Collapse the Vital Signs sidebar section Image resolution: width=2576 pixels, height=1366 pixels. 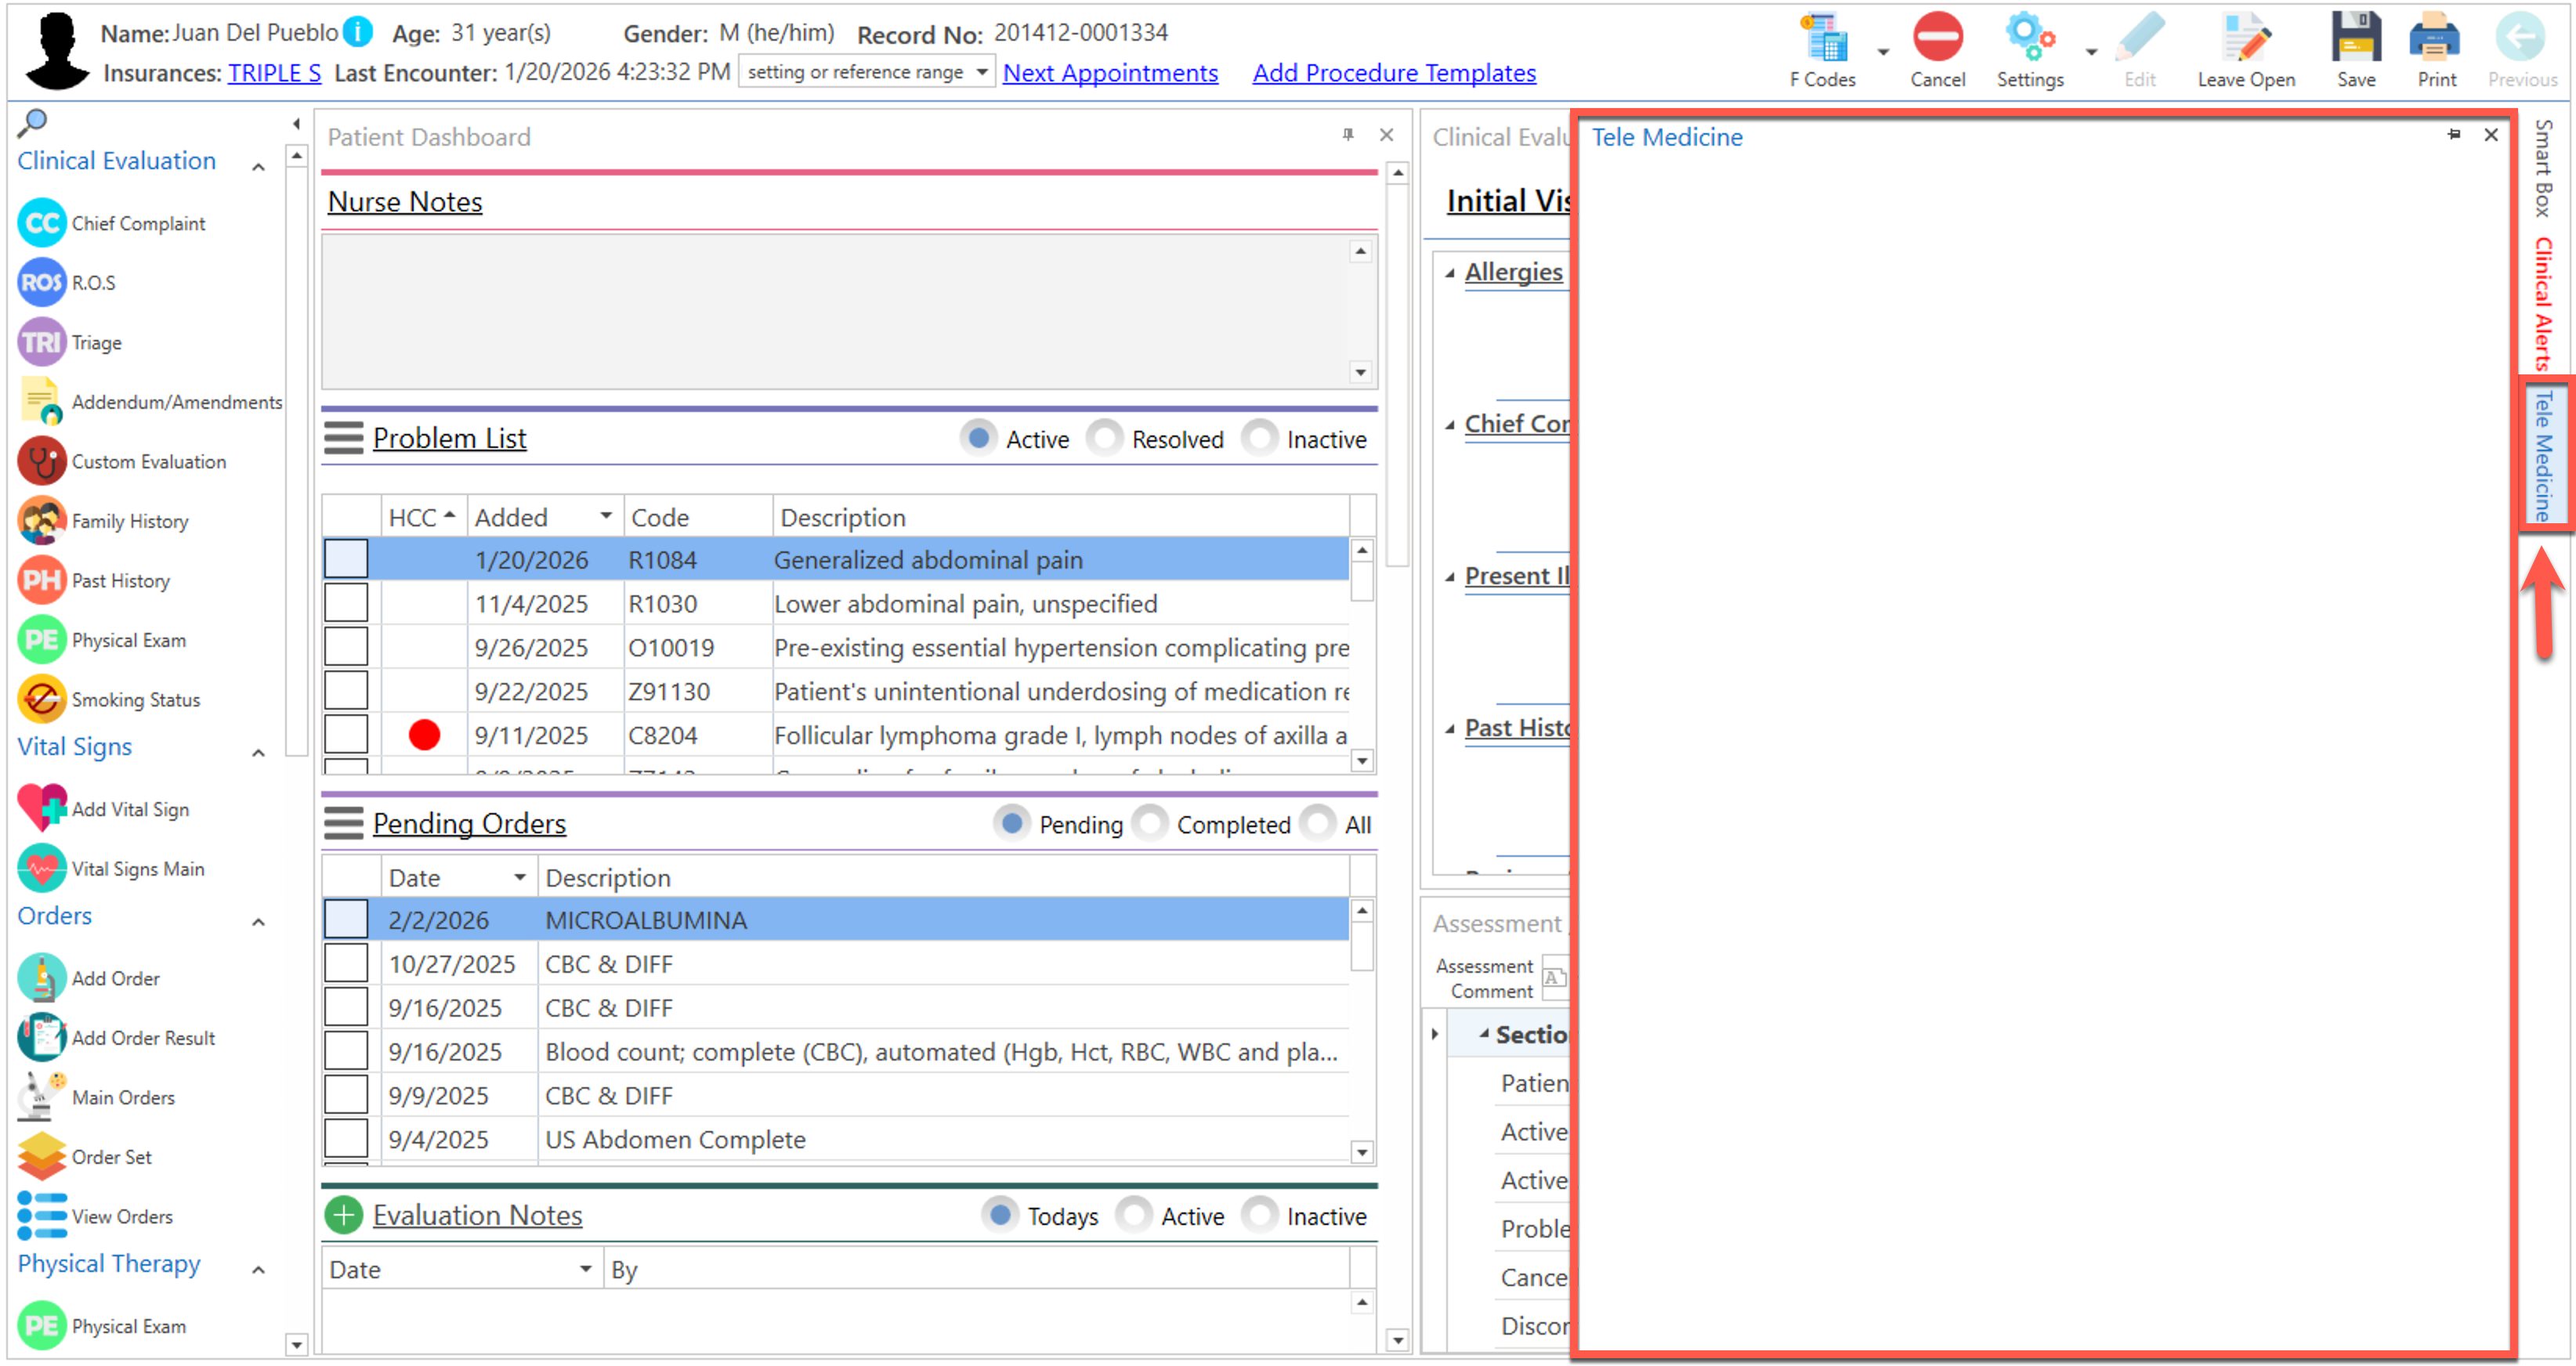[x=258, y=752]
